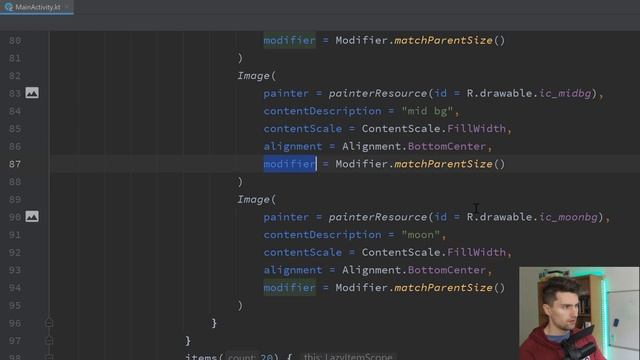The width and height of the screenshot is (640, 360).
Task: Click ic_midbg resource on line 83
Action: coord(565,93)
